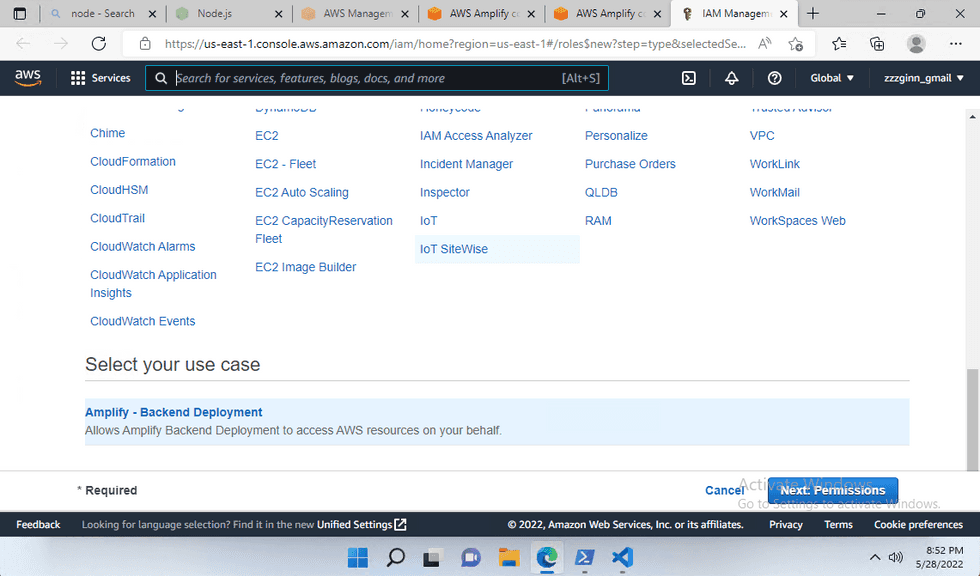Open browser profile avatar
Image resolution: width=980 pixels, height=576 pixels.
tap(916, 44)
